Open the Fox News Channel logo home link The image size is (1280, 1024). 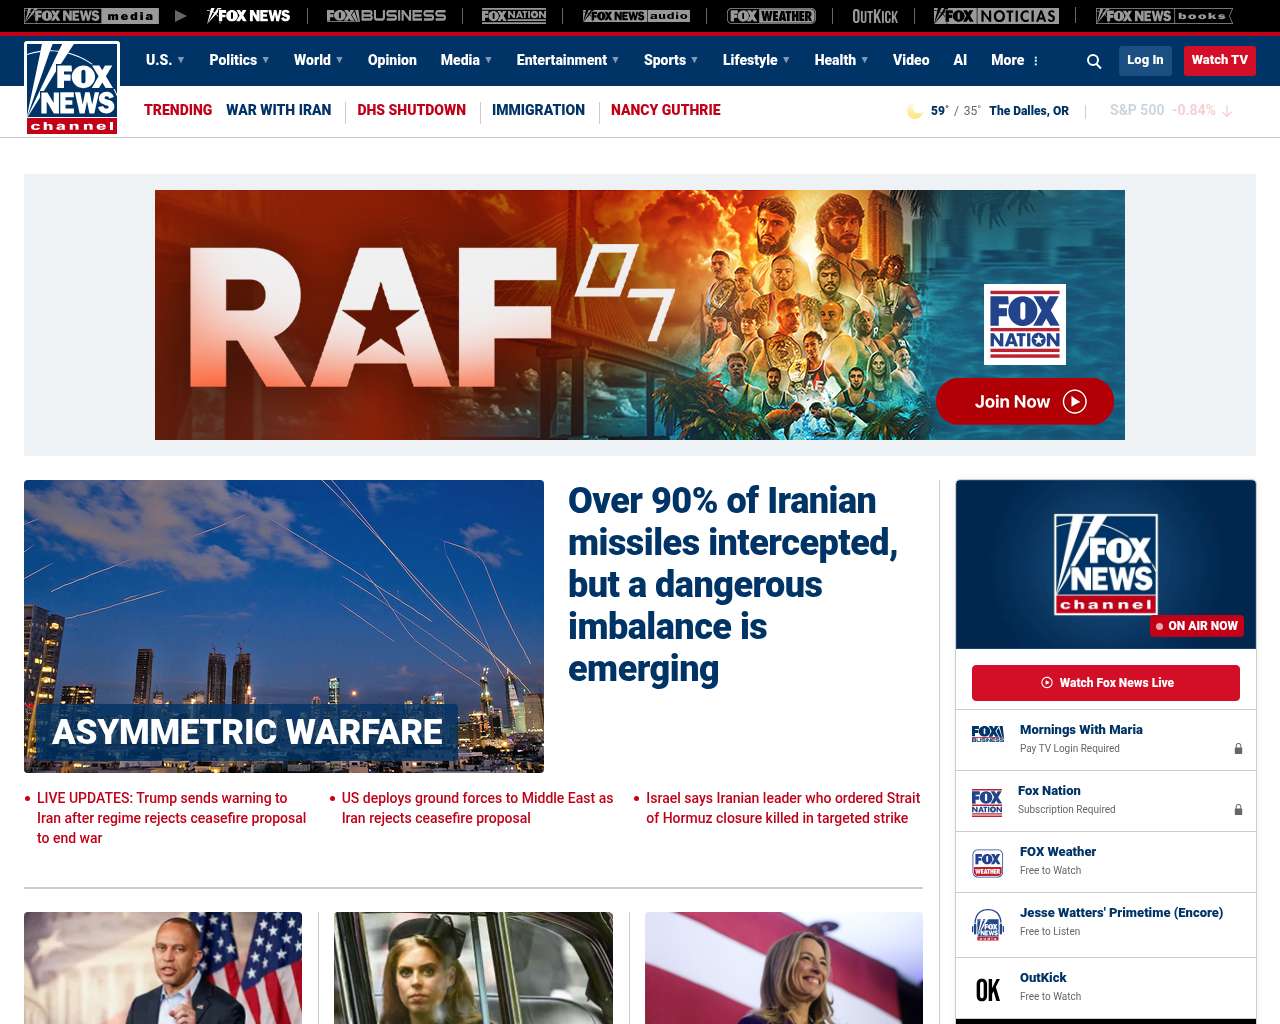point(72,87)
